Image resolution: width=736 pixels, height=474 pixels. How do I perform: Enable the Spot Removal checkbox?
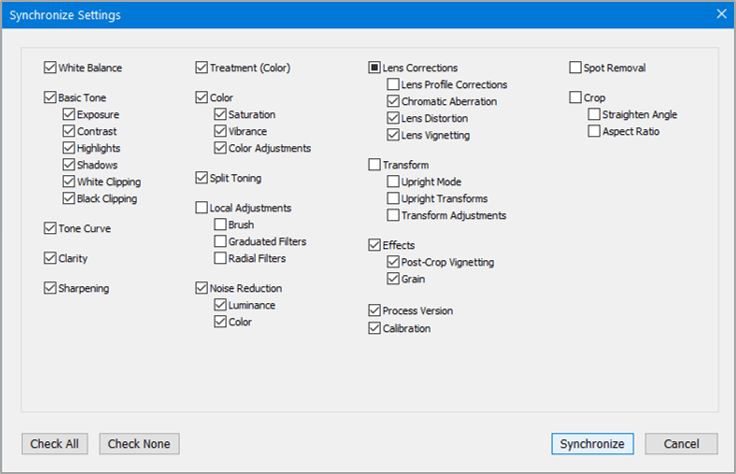pos(575,68)
